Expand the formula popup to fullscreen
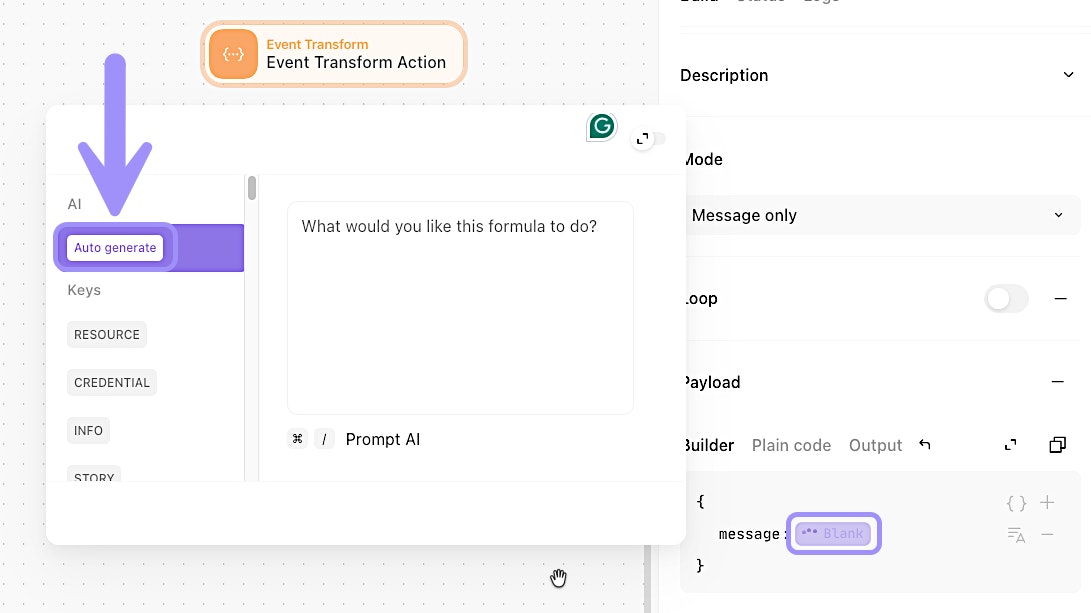The height and width of the screenshot is (613, 1091). click(643, 139)
